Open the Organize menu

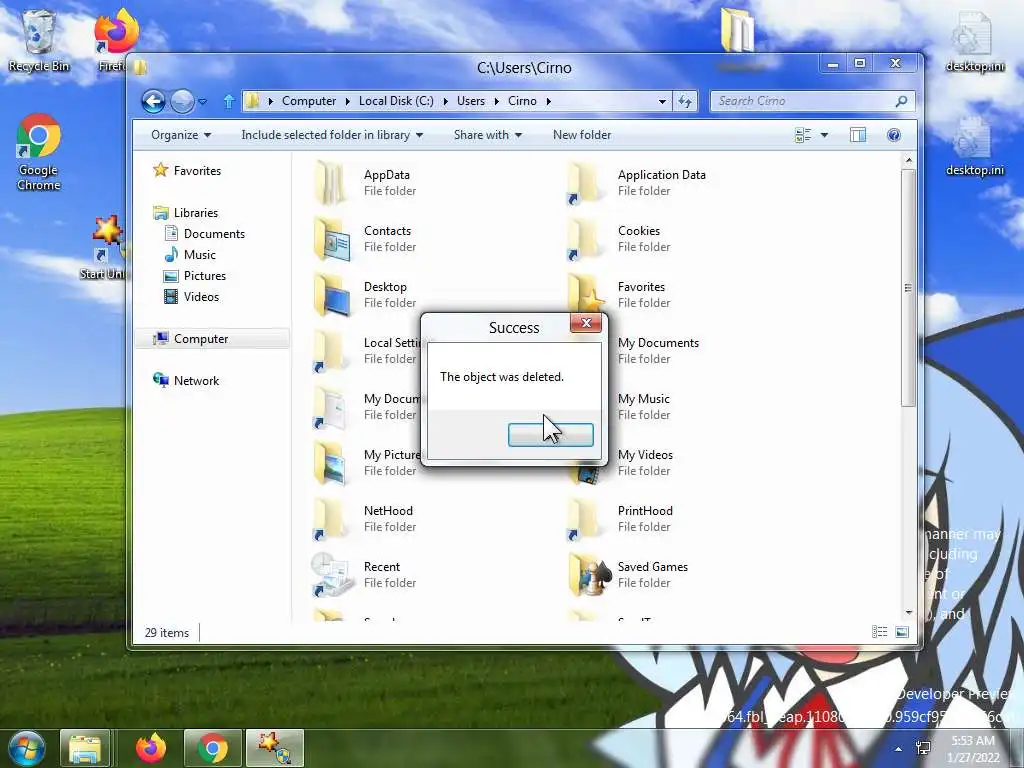point(181,135)
